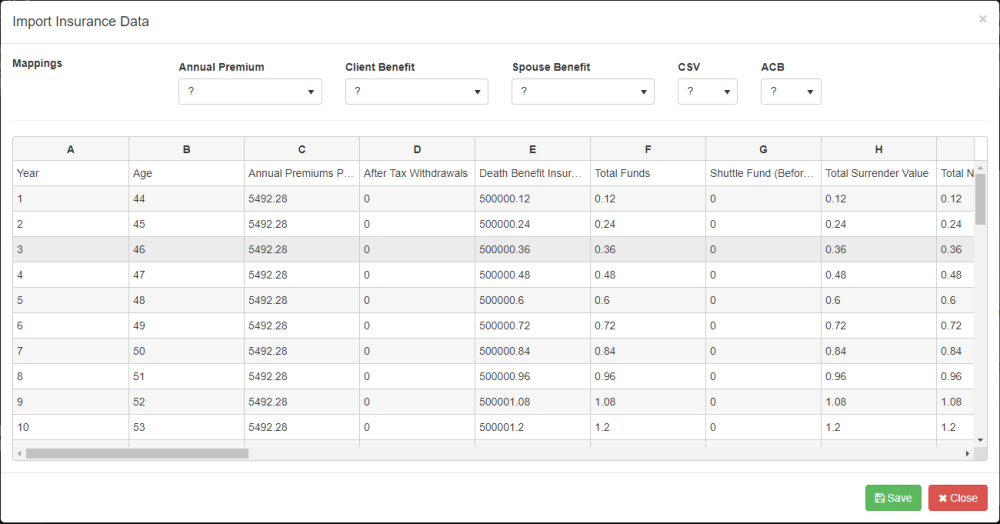Select the After Tax Withdrawals cell
Viewport: 1000px width, 524px height.
coord(416,173)
